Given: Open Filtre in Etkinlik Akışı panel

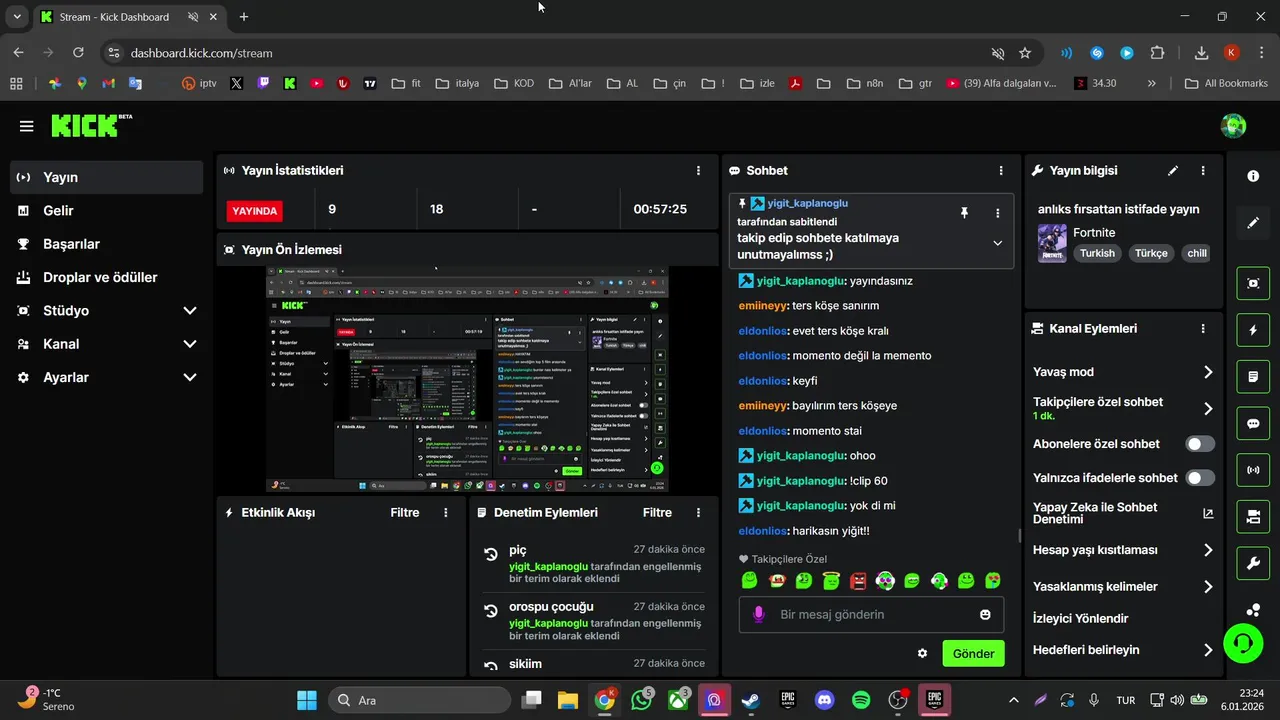Looking at the screenshot, I should point(405,512).
